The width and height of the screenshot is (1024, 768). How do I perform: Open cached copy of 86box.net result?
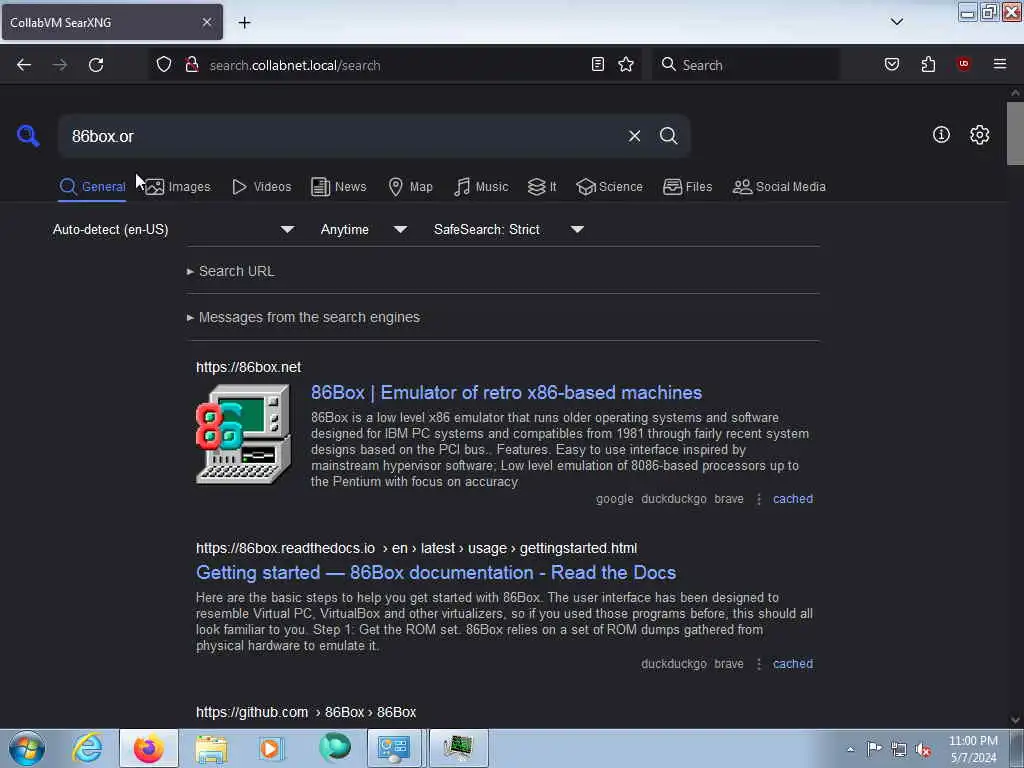[793, 499]
